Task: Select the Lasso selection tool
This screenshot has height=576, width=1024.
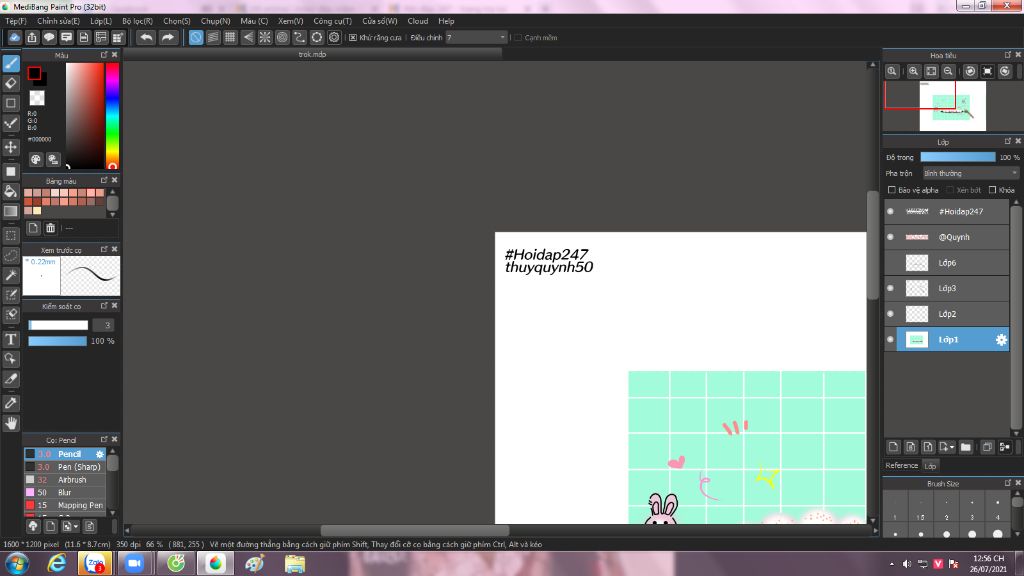Action: [11, 255]
